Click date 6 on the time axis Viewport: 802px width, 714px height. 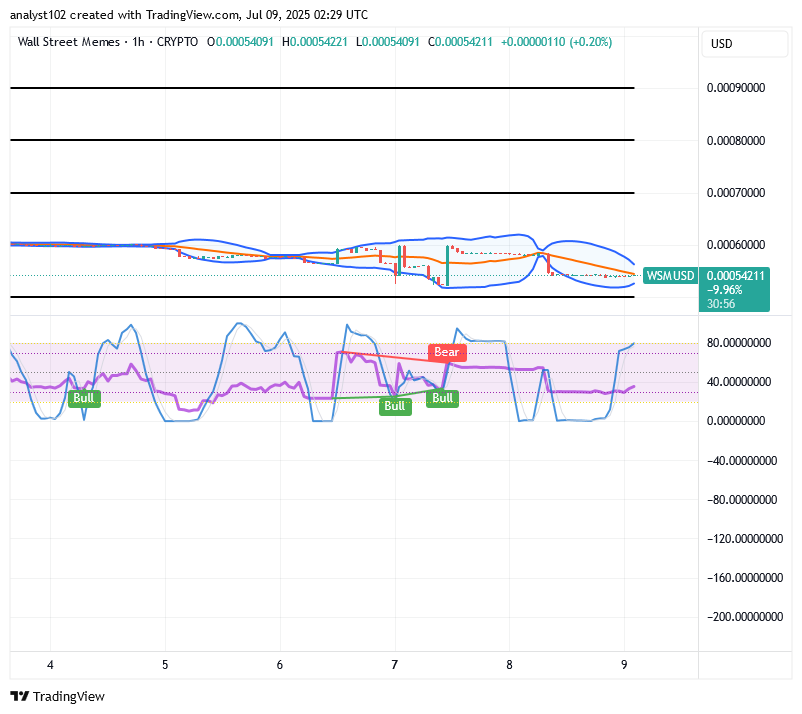[x=280, y=665]
